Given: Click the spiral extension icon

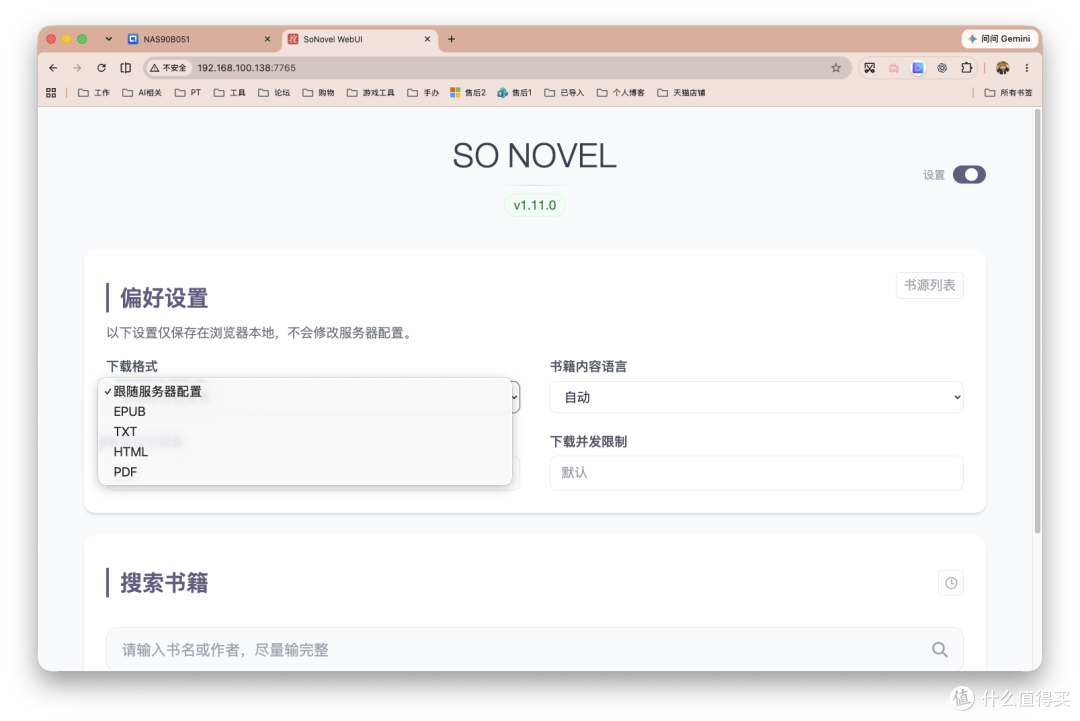Looking at the screenshot, I should (942, 67).
